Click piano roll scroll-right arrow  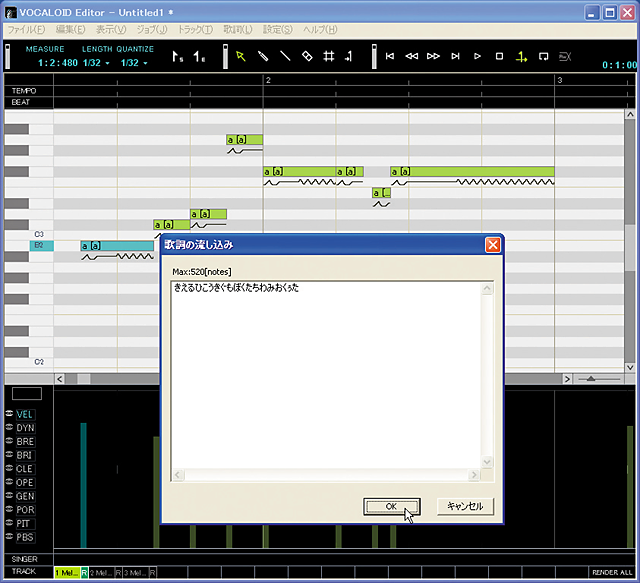point(567,379)
